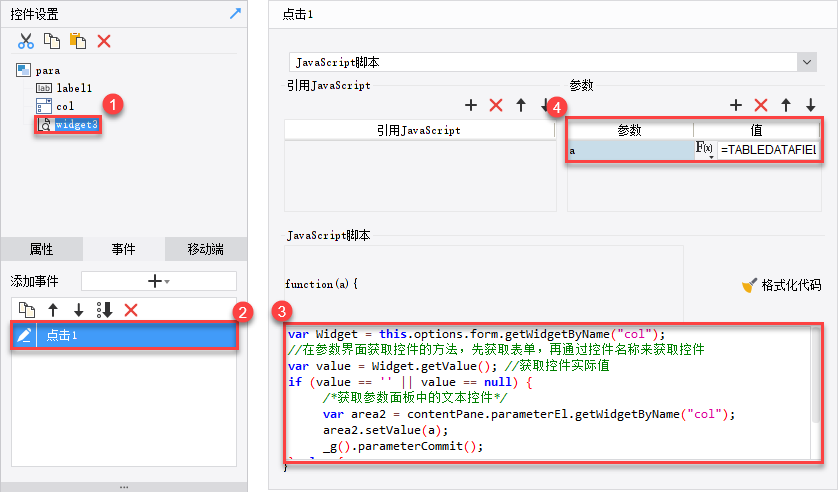Image resolution: width=838 pixels, height=492 pixels.
Task: Open the F(x) formula type dropdown
Action: click(704, 150)
